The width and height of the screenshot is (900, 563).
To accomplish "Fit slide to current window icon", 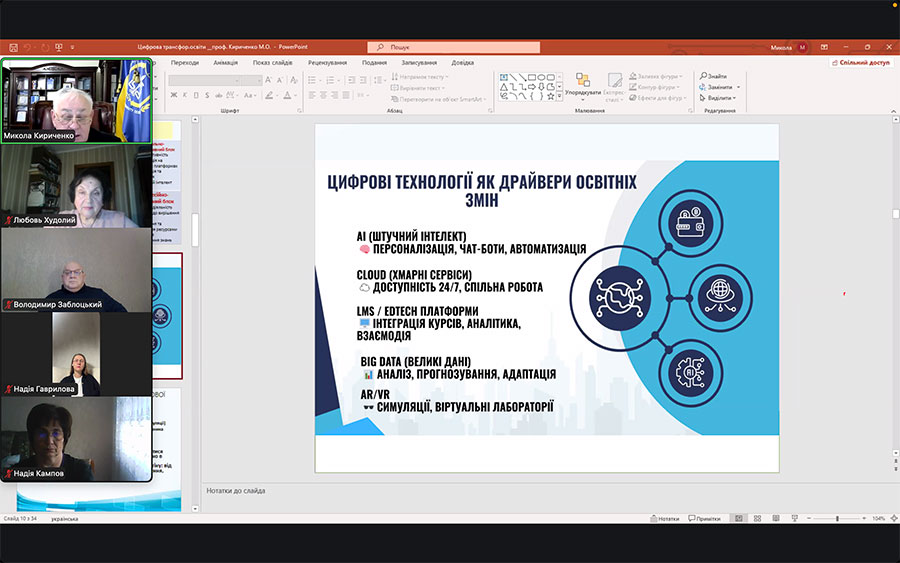I will pyautogui.click(x=891, y=518).
